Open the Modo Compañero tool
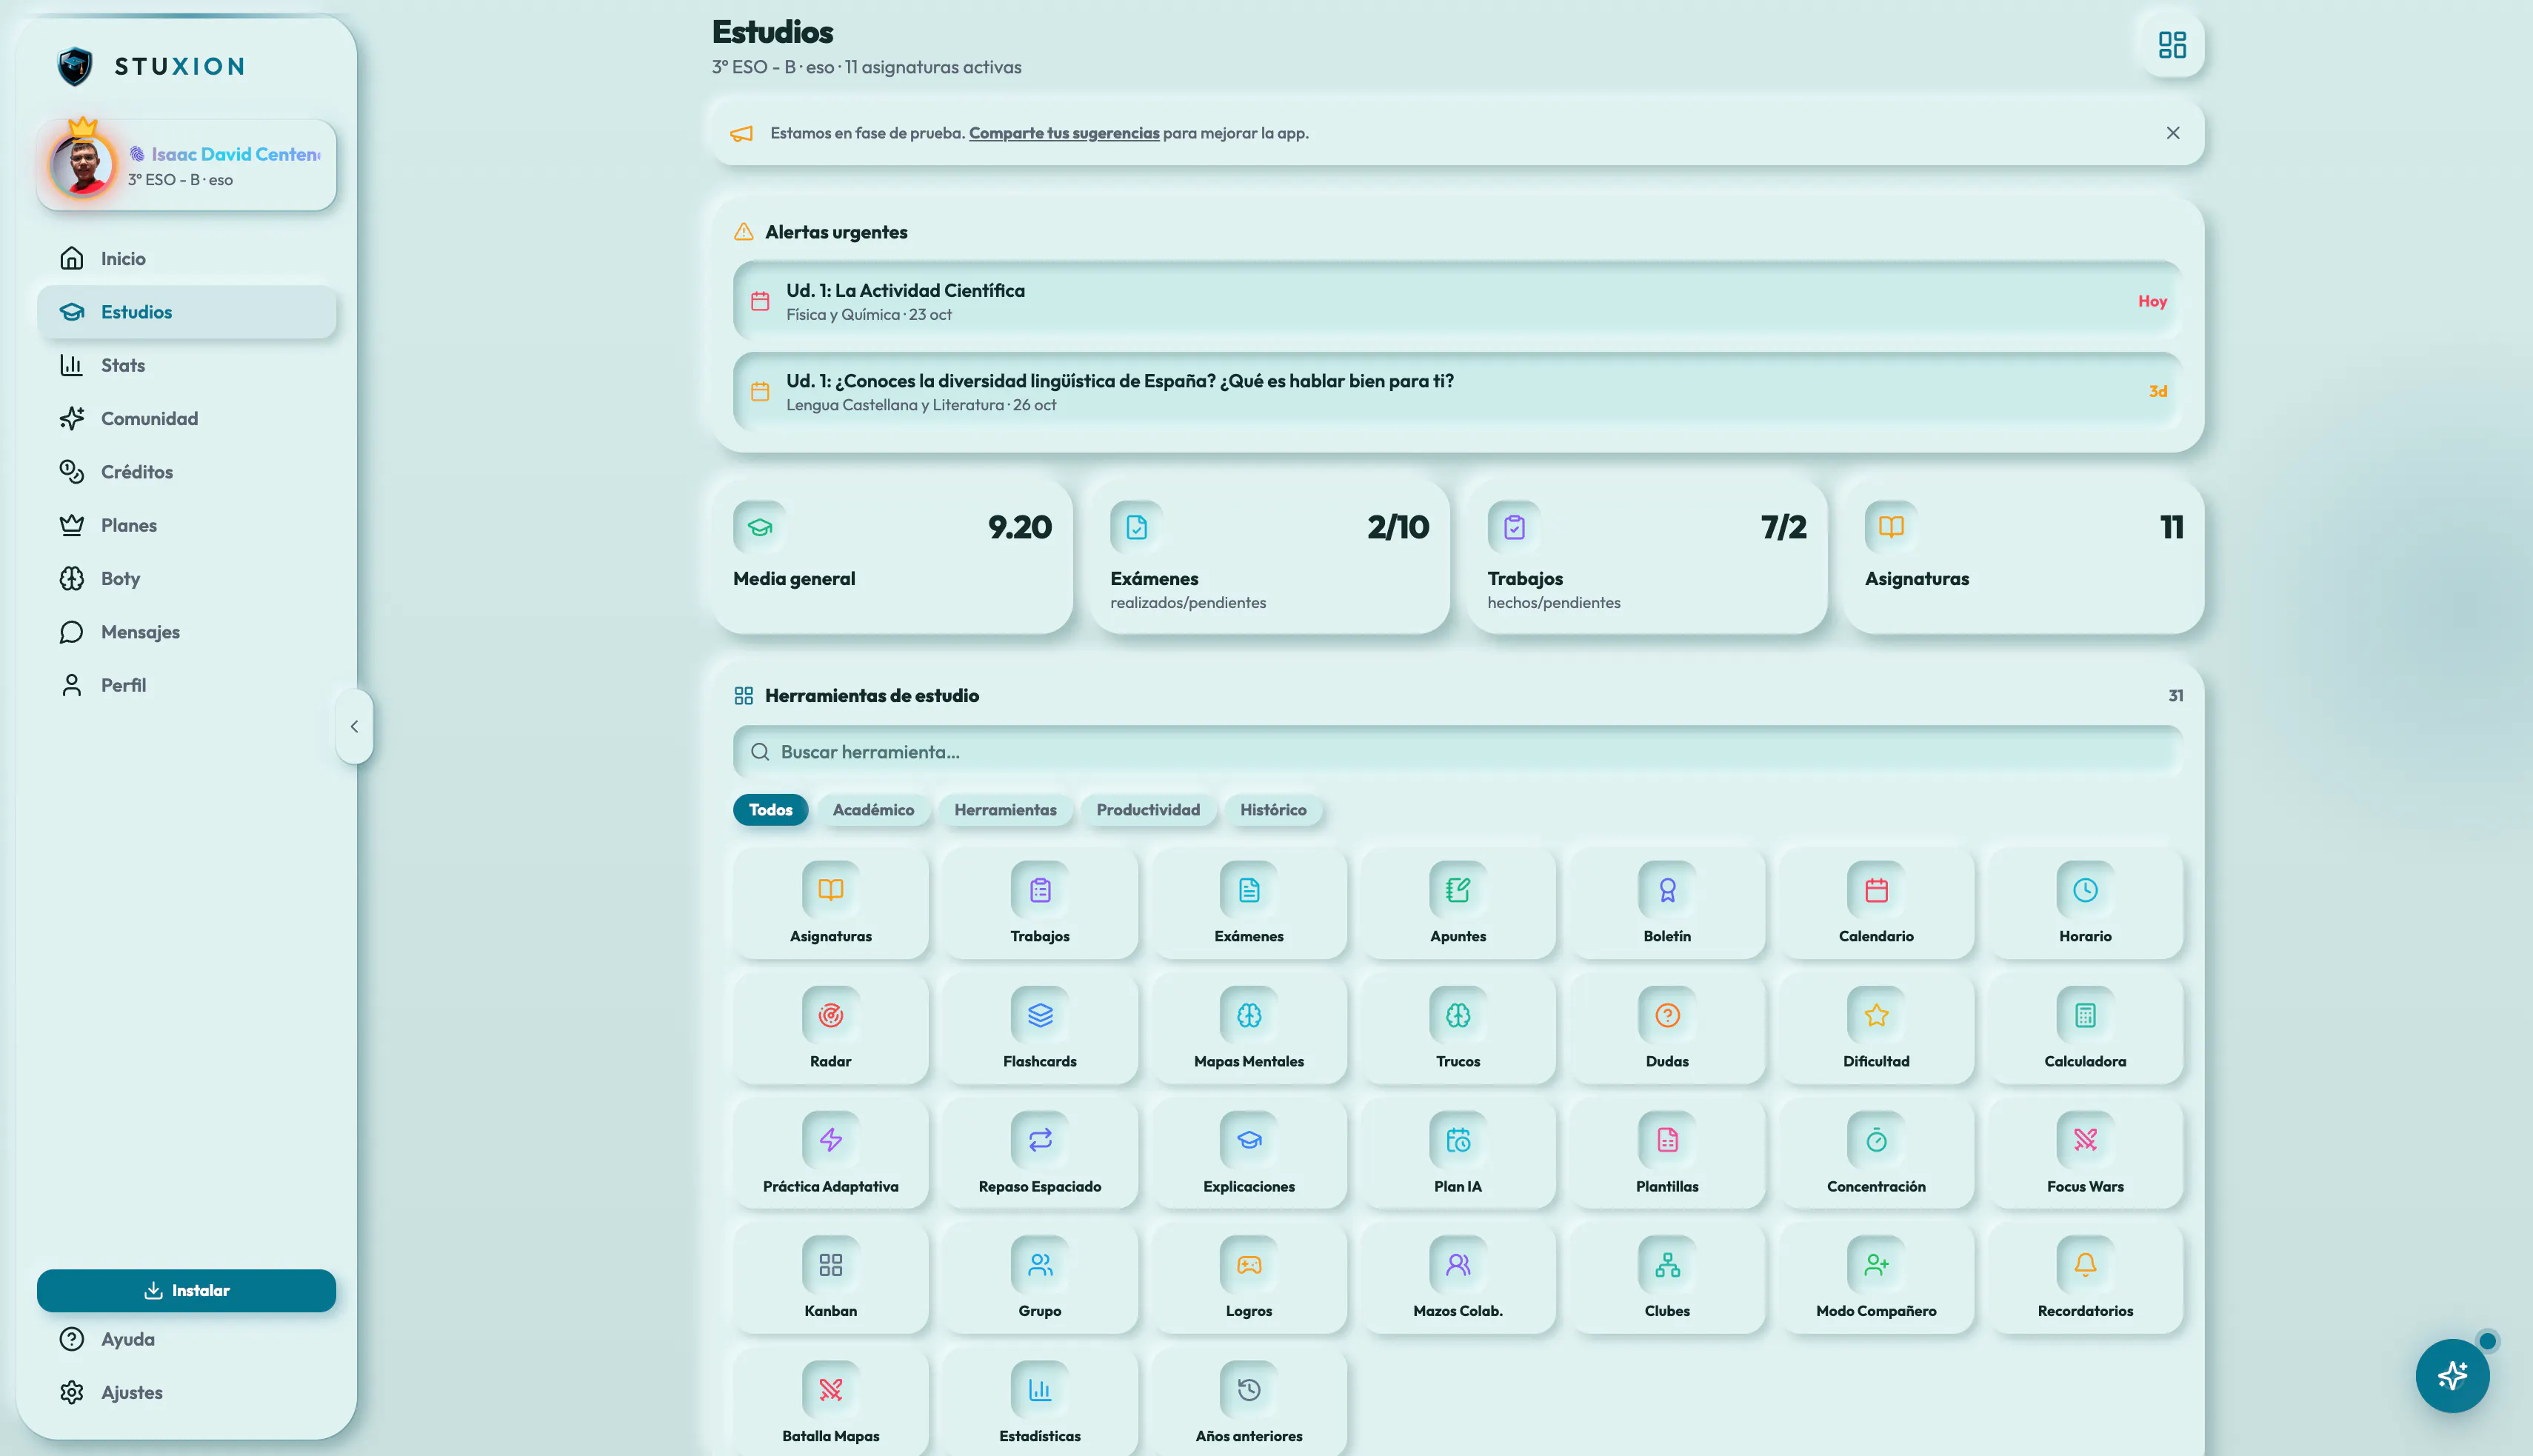2533x1456 pixels. click(1876, 1279)
